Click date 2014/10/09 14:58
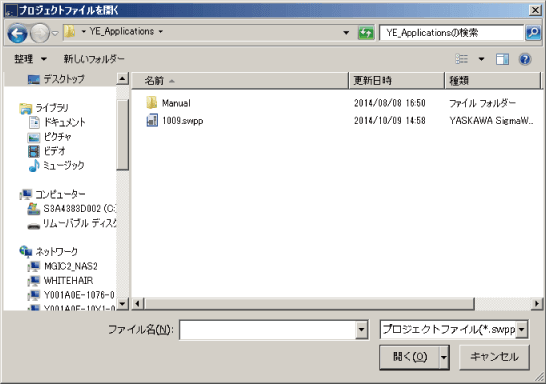The width and height of the screenshot is (546, 384). [x=390, y=120]
